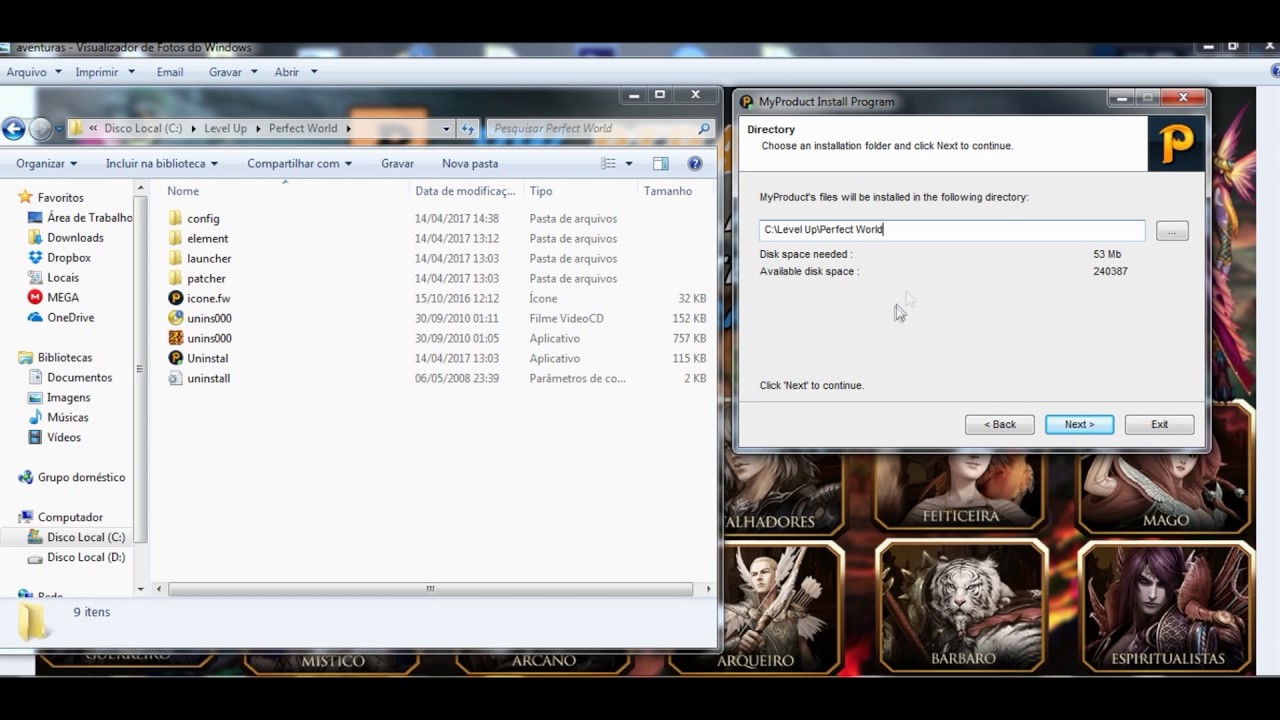Screen dimensions: 1280x720
Task: Open the Organizar dropdown in Explorer
Action: tap(46, 163)
